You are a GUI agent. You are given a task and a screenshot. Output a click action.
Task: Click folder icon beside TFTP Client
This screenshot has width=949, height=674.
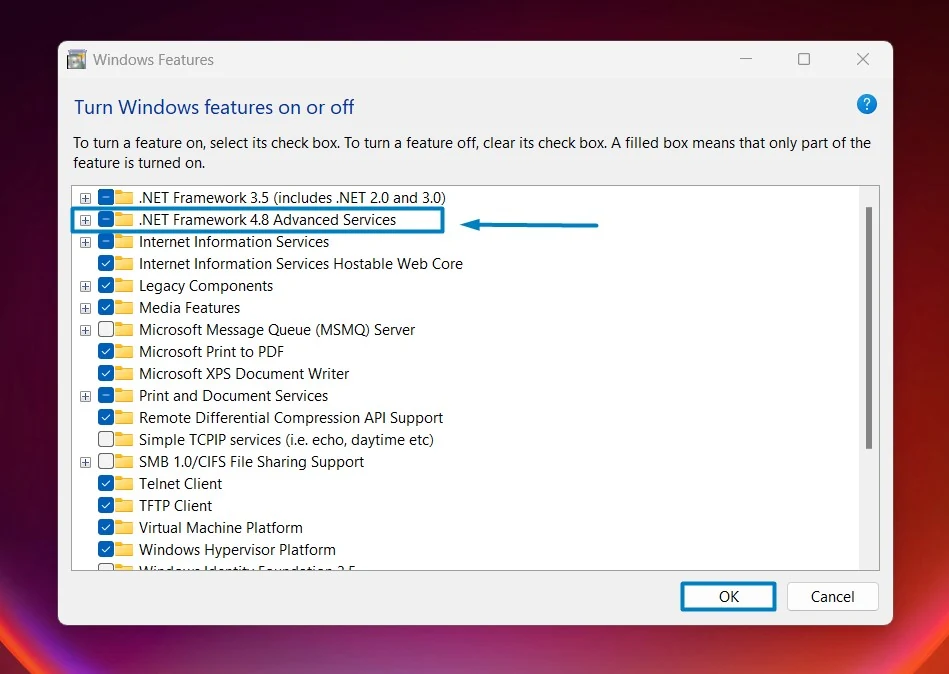[x=124, y=505]
